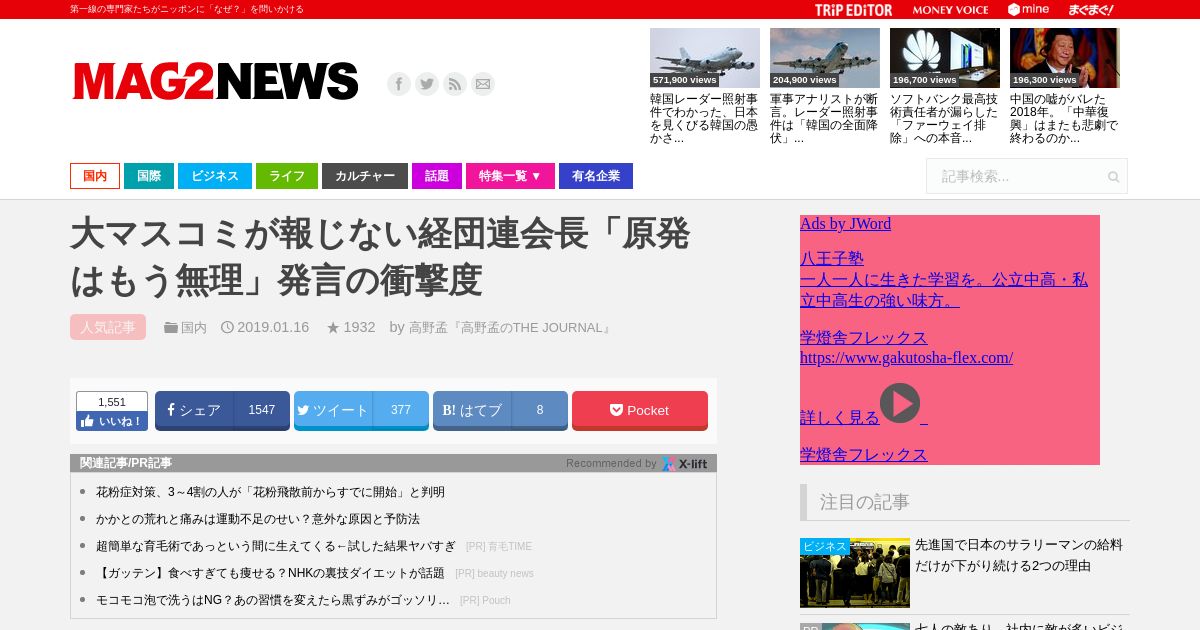Image resolution: width=1200 pixels, height=630 pixels.
Task: Open the 【ガッテン】食べすぎても痩せる article
Action: click(270, 573)
